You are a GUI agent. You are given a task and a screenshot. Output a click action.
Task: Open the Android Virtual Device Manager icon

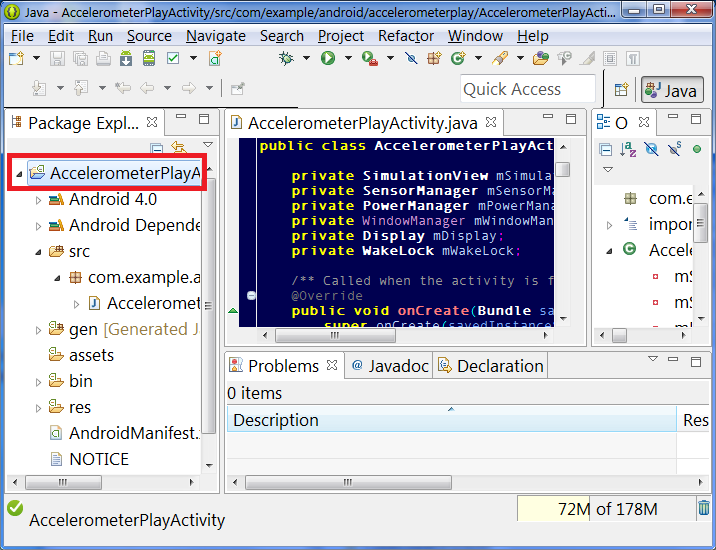click(x=149, y=58)
